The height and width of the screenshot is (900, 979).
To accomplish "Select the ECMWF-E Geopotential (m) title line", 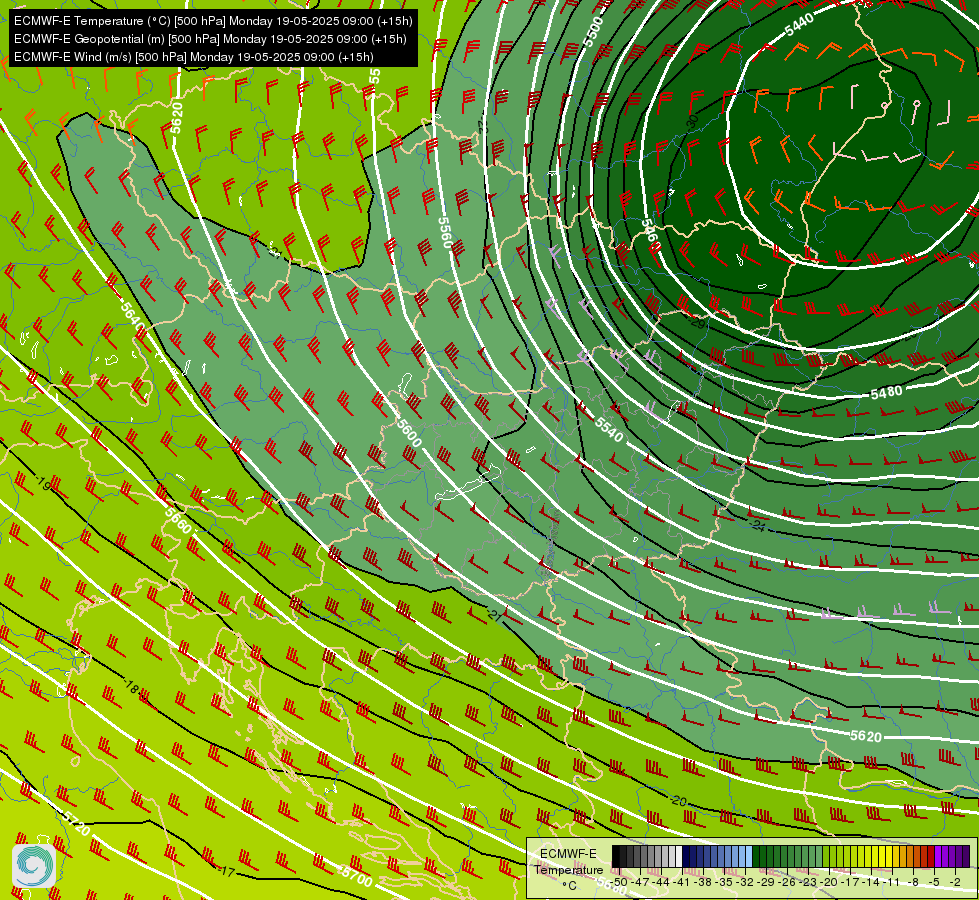I will point(210,39).
